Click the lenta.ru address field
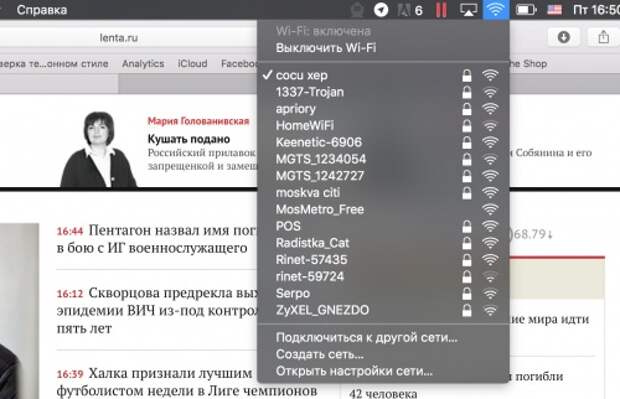The width and height of the screenshot is (620, 399). (x=129, y=38)
